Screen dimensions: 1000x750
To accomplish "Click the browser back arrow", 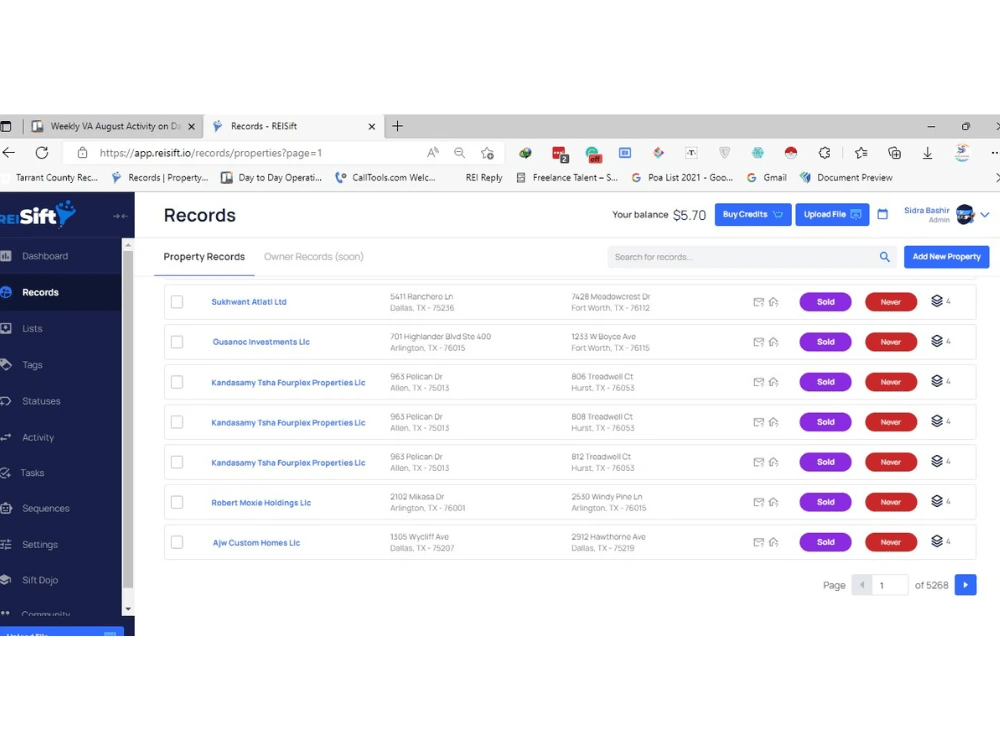I will pyautogui.click(x=9, y=152).
